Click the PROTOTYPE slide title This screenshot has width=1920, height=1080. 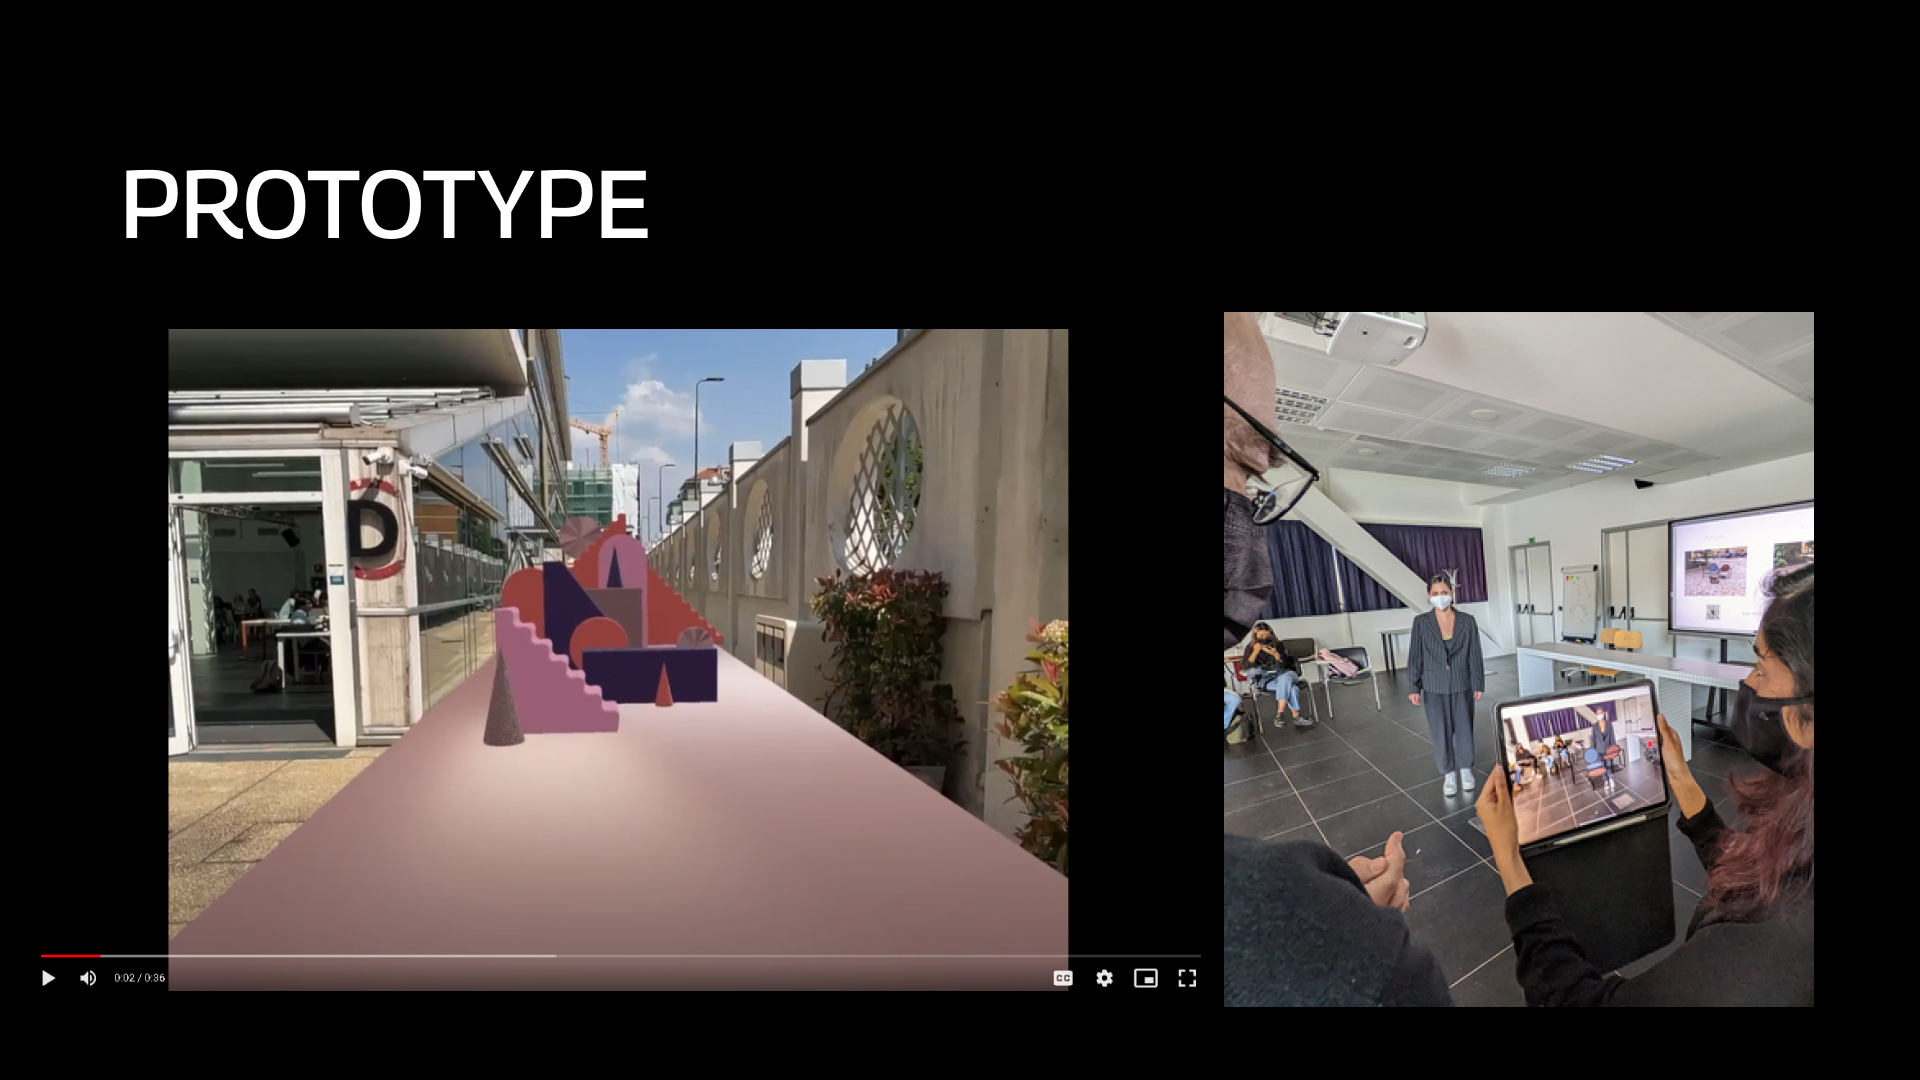point(385,205)
